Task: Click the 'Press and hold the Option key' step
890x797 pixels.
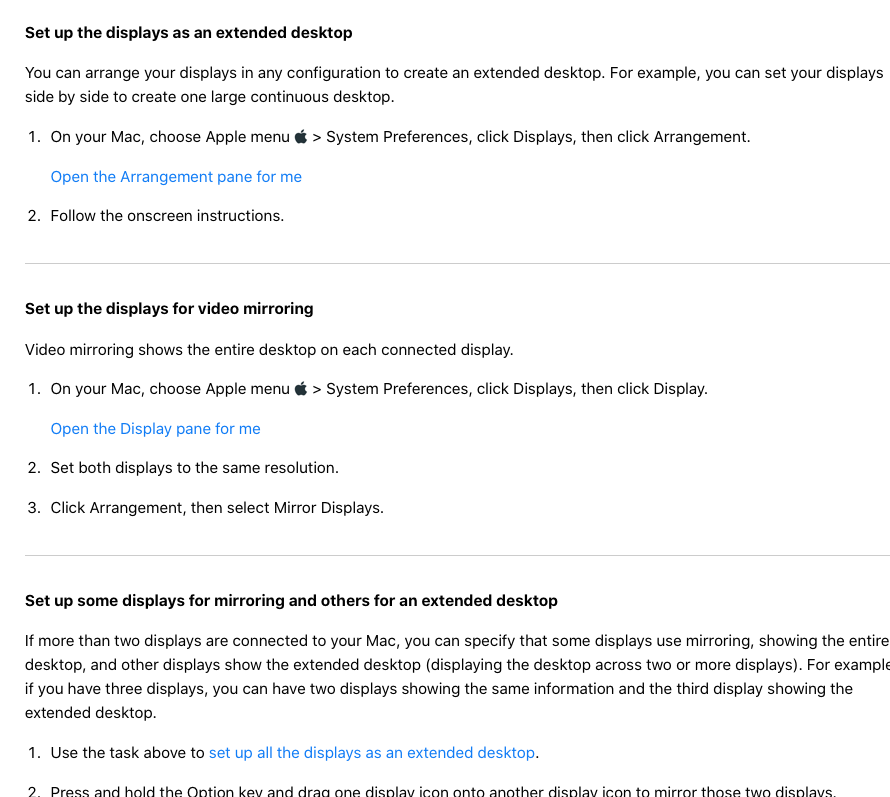Action: point(442,791)
